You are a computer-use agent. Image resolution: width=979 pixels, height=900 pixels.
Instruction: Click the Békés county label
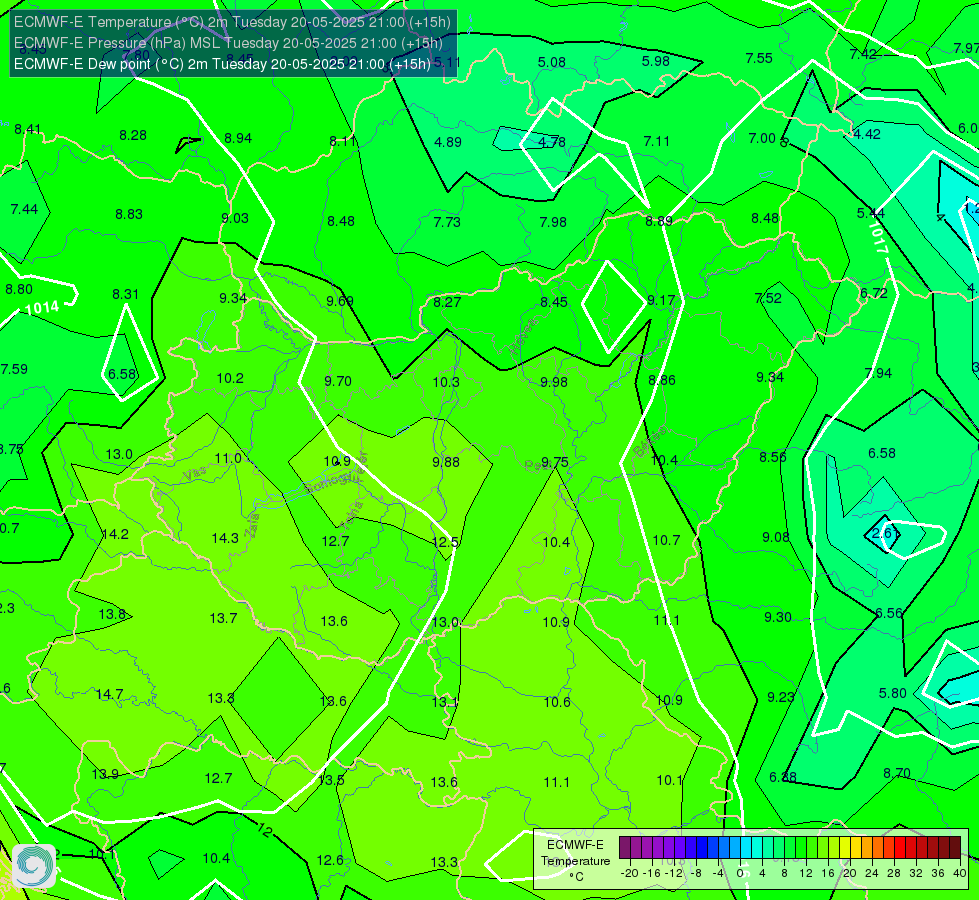tap(650, 443)
